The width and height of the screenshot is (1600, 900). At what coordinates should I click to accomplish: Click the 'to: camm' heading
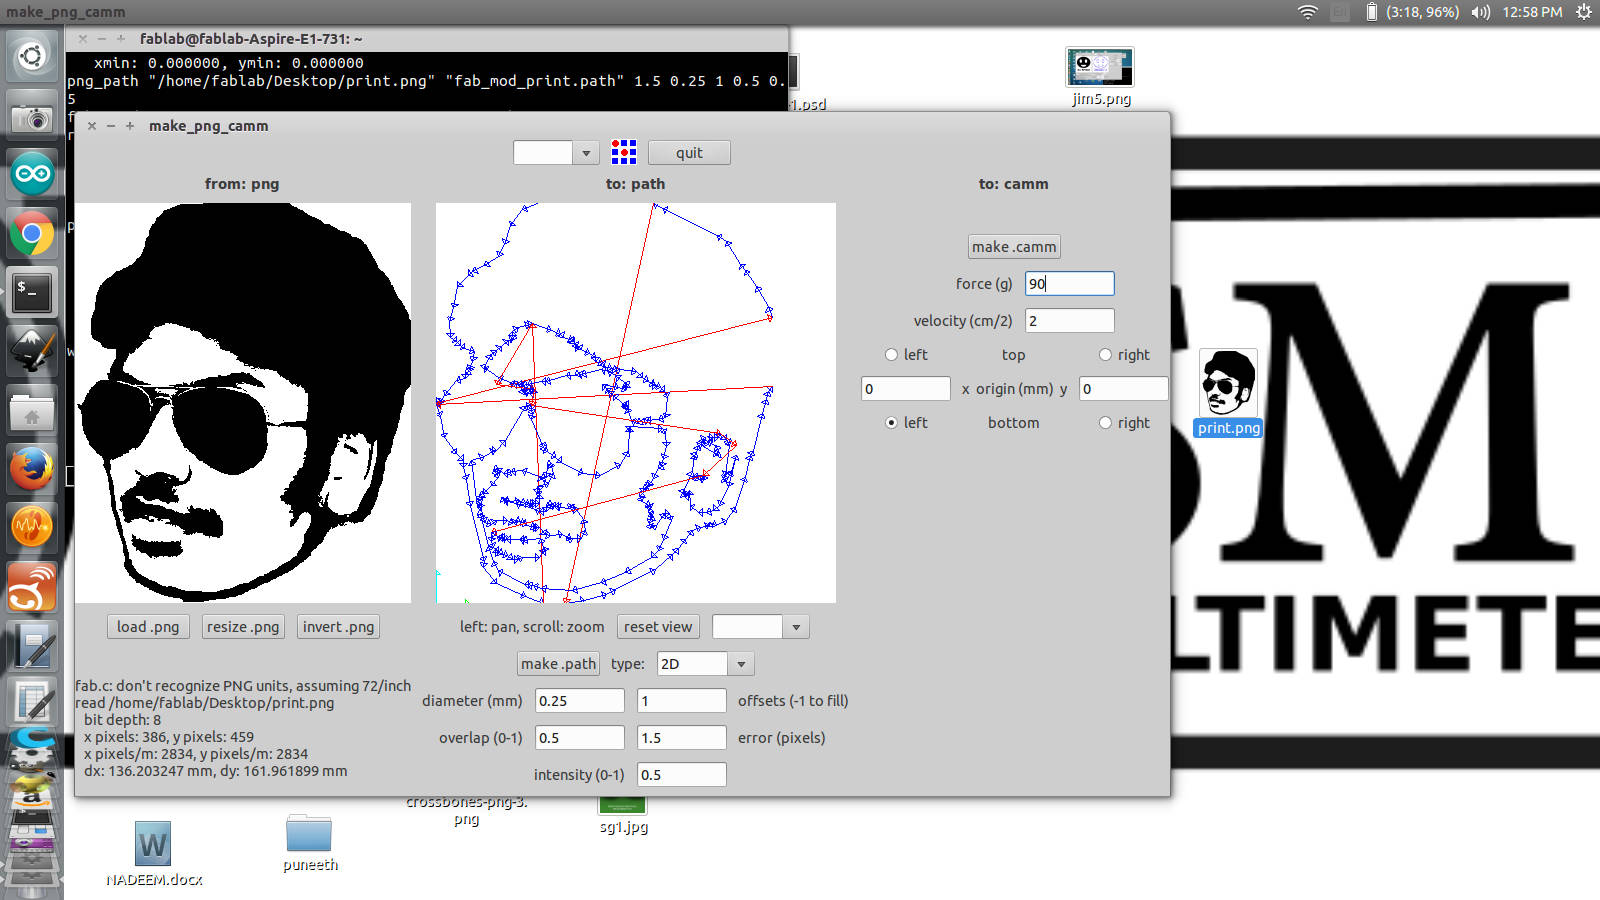point(1013,184)
